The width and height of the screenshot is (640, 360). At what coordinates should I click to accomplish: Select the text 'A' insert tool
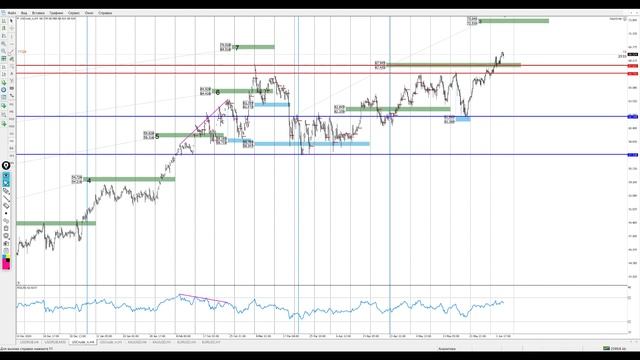pos(11,74)
